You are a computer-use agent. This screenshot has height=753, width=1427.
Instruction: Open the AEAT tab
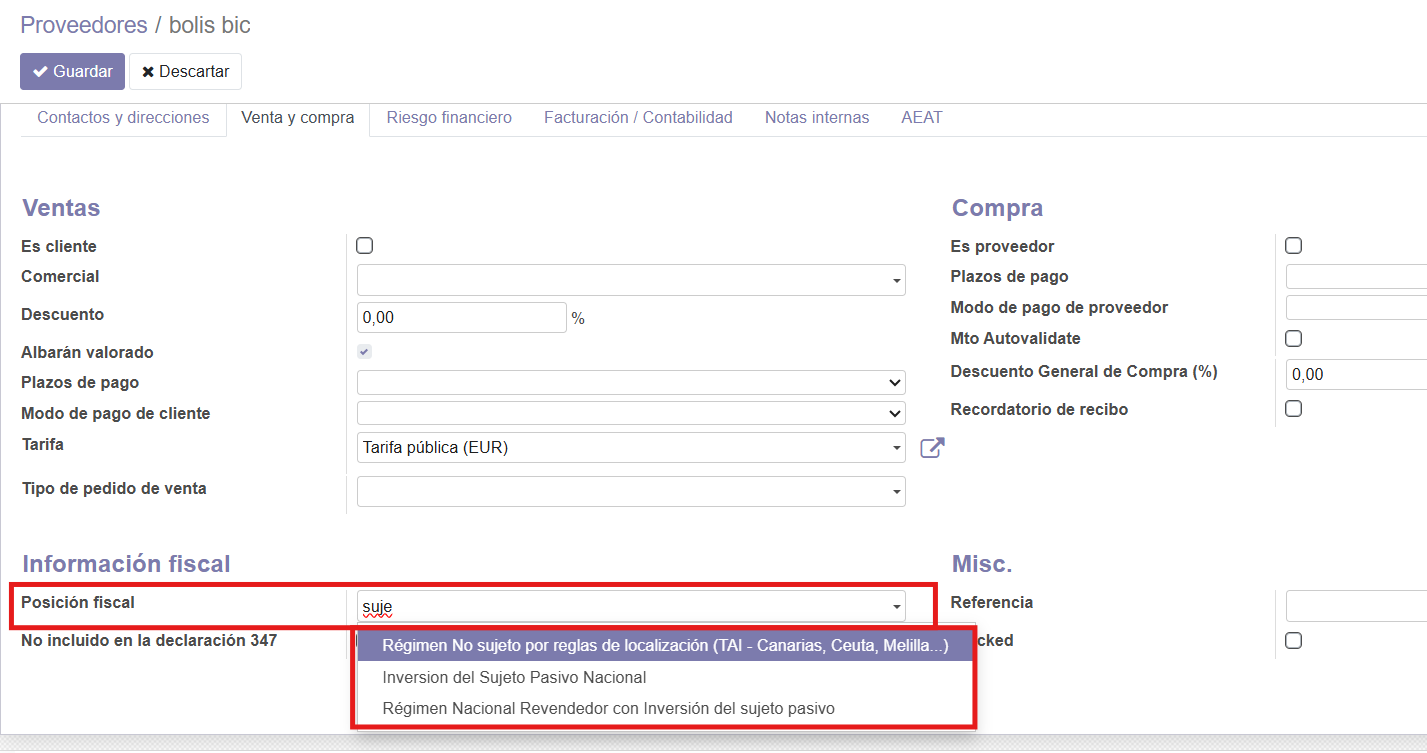coord(921,118)
